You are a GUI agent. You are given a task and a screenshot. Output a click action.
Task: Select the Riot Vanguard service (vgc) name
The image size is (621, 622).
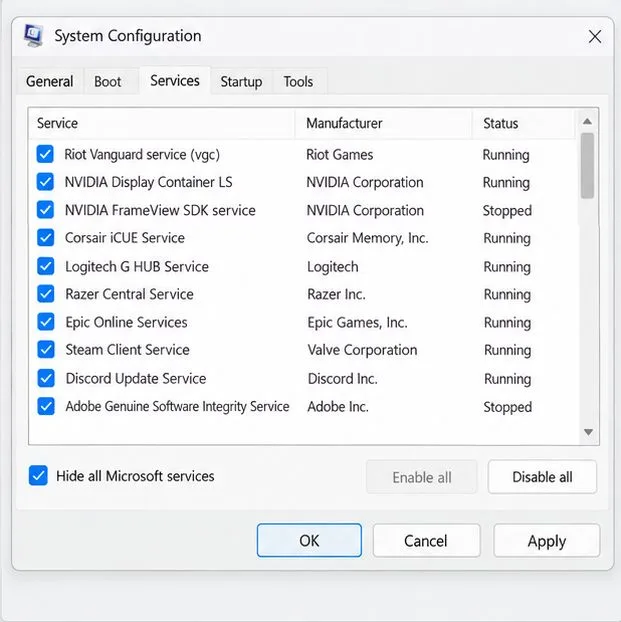click(x=142, y=155)
